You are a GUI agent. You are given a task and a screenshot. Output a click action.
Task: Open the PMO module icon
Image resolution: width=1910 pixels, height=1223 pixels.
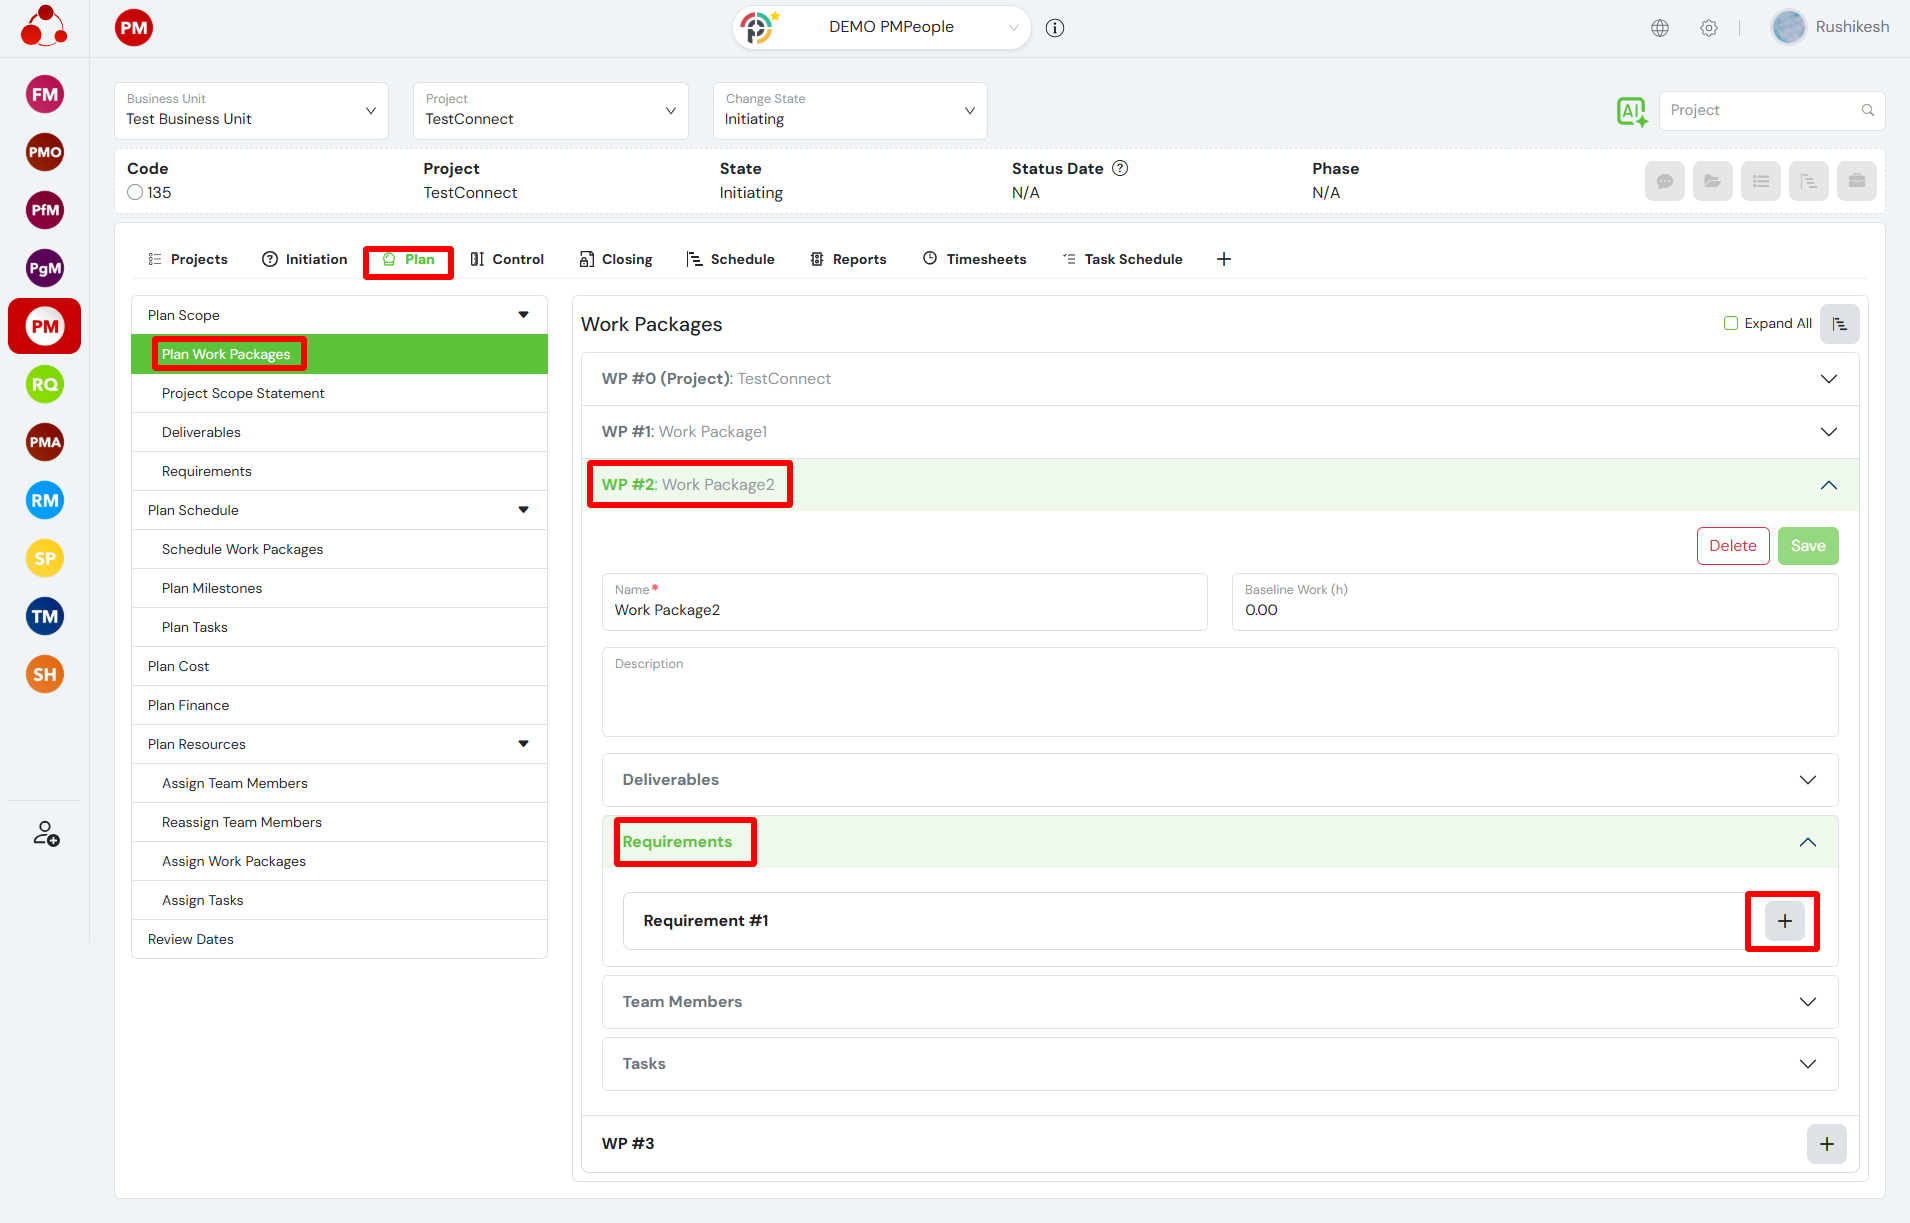coord(44,153)
